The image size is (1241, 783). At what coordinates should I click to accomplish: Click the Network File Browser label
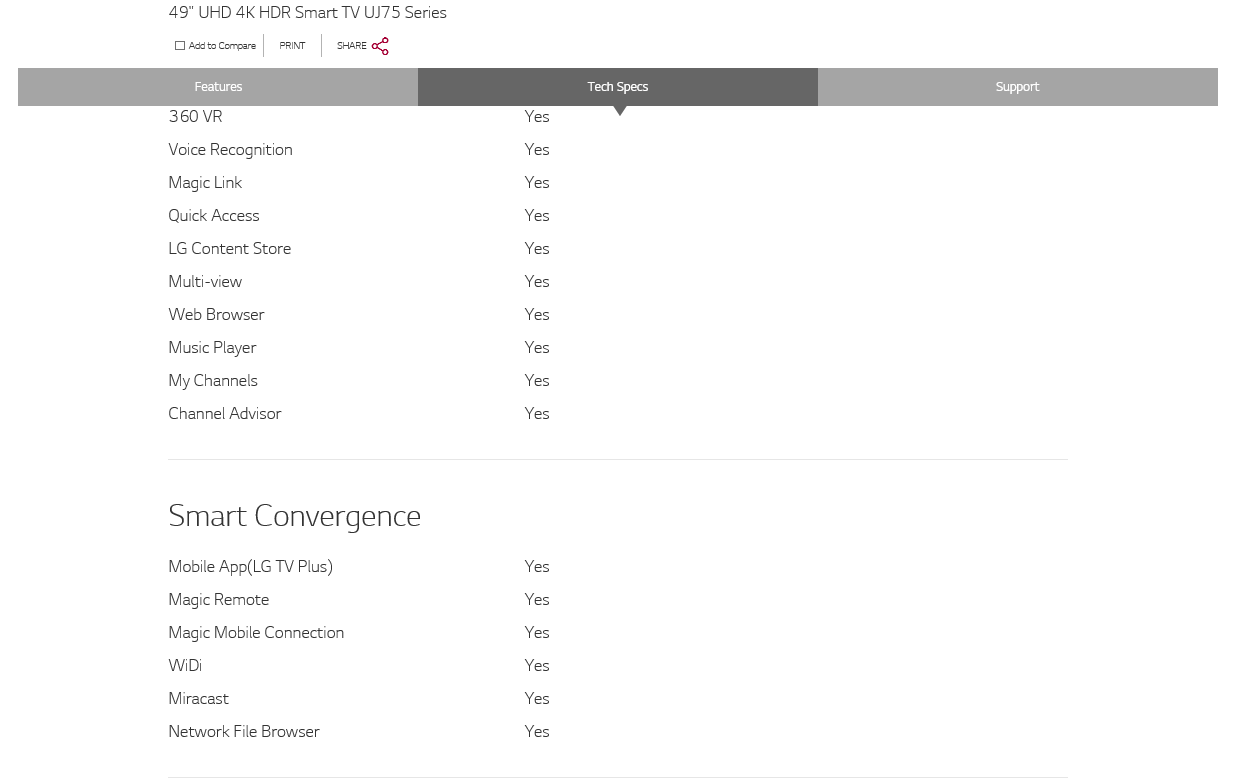243,732
